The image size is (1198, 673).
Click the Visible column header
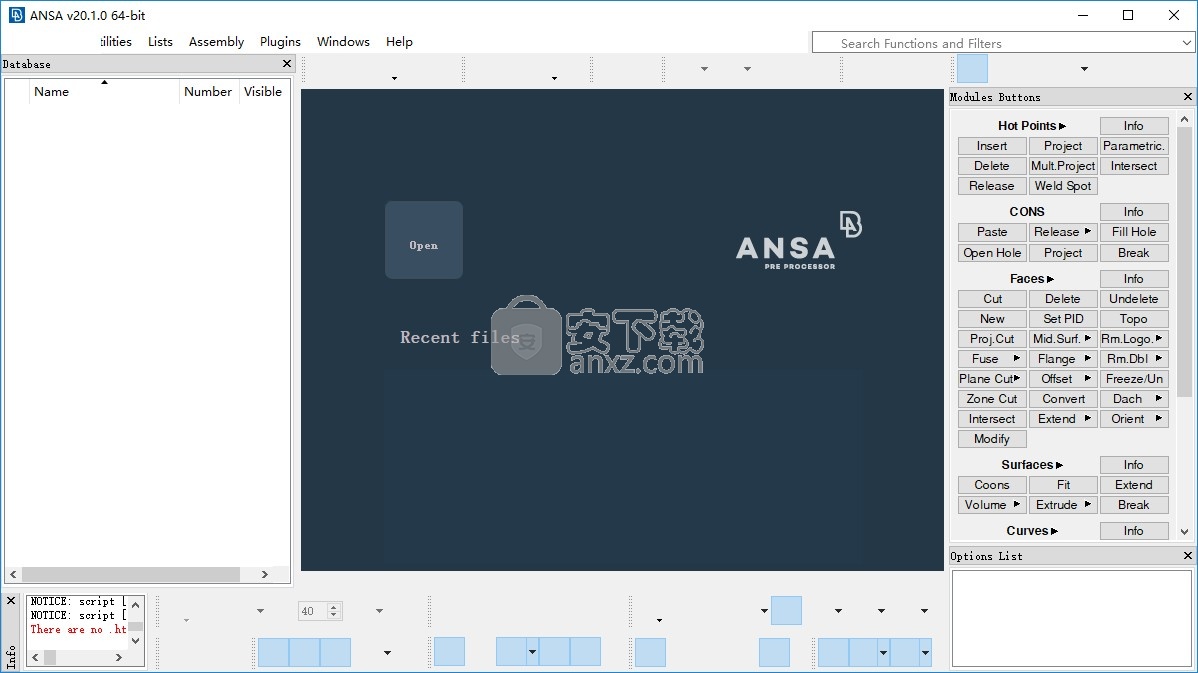[x=263, y=92]
